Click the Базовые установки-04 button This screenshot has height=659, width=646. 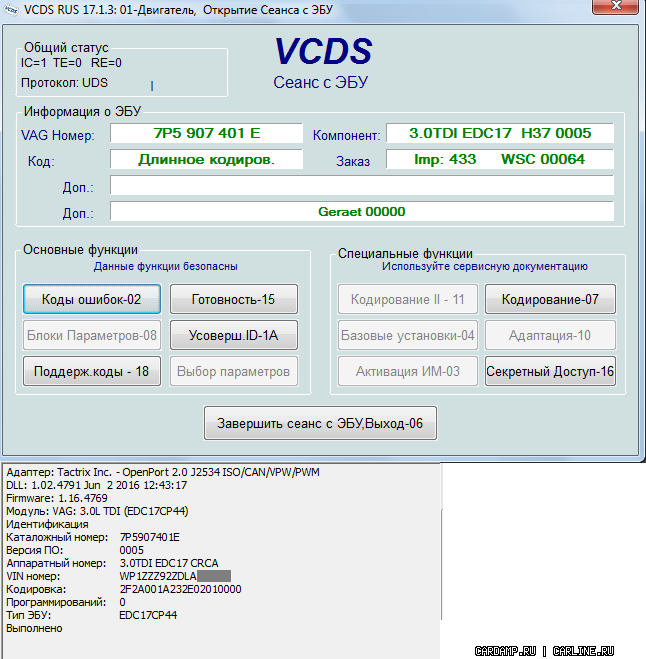[408, 335]
